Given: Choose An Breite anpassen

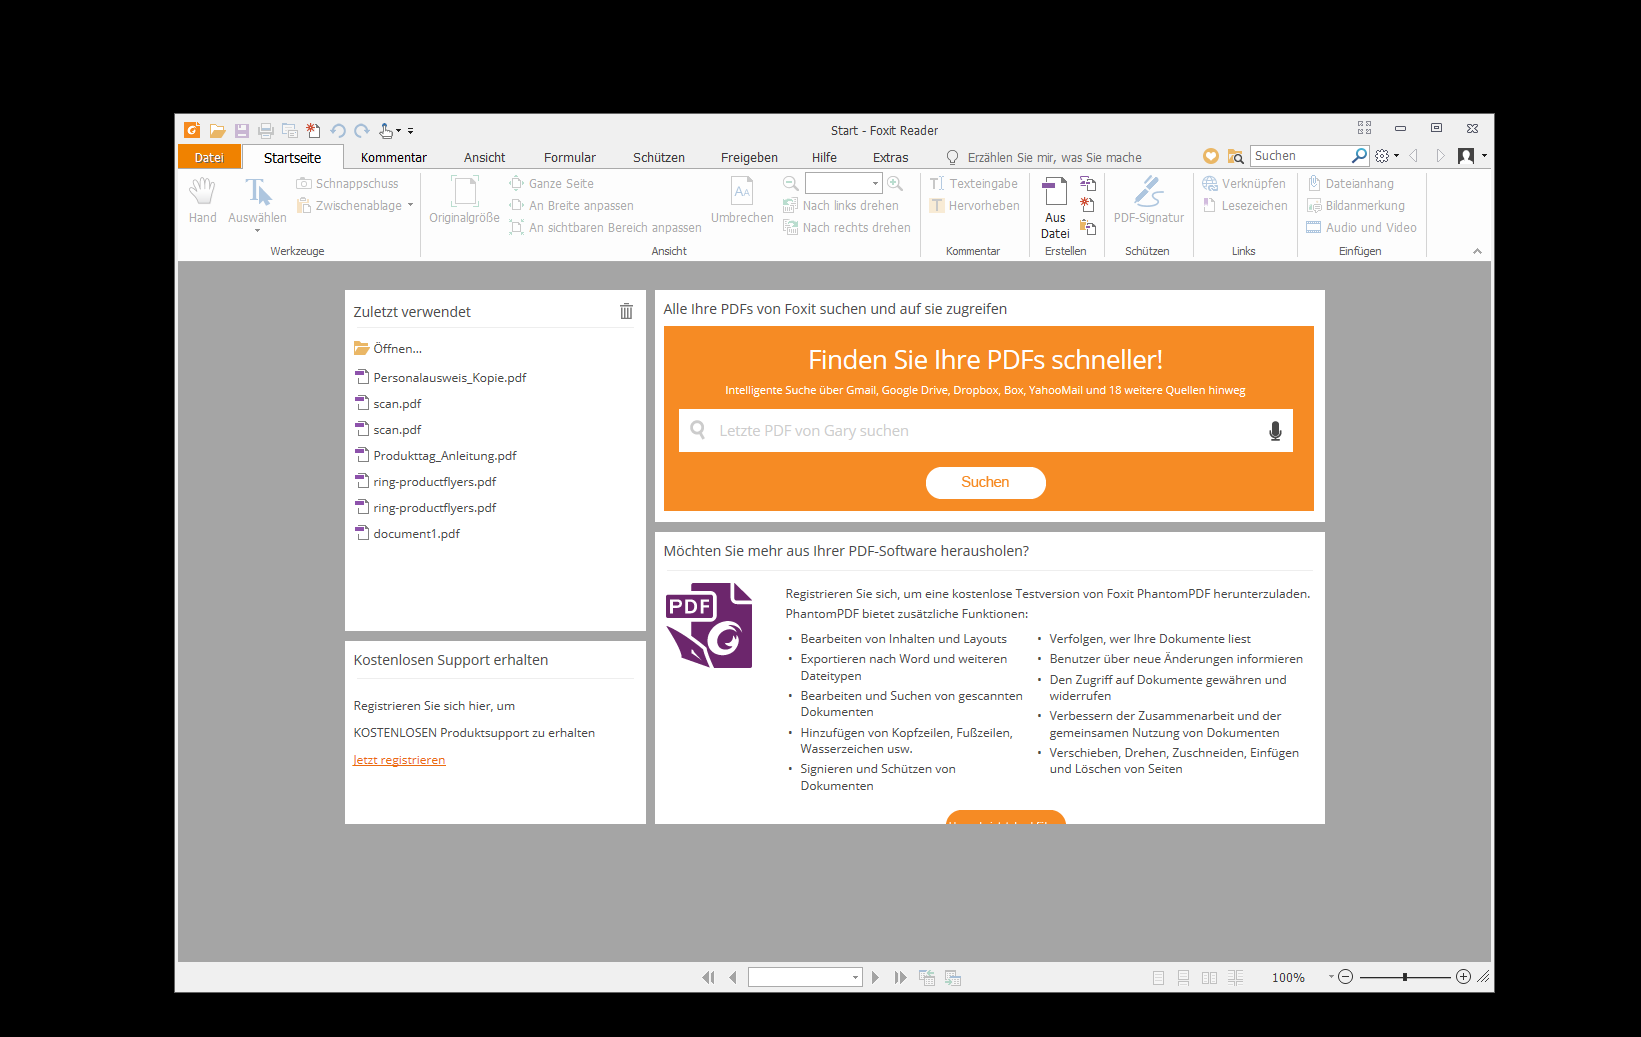Looking at the screenshot, I should pyautogui.click(x=571, y=206).
